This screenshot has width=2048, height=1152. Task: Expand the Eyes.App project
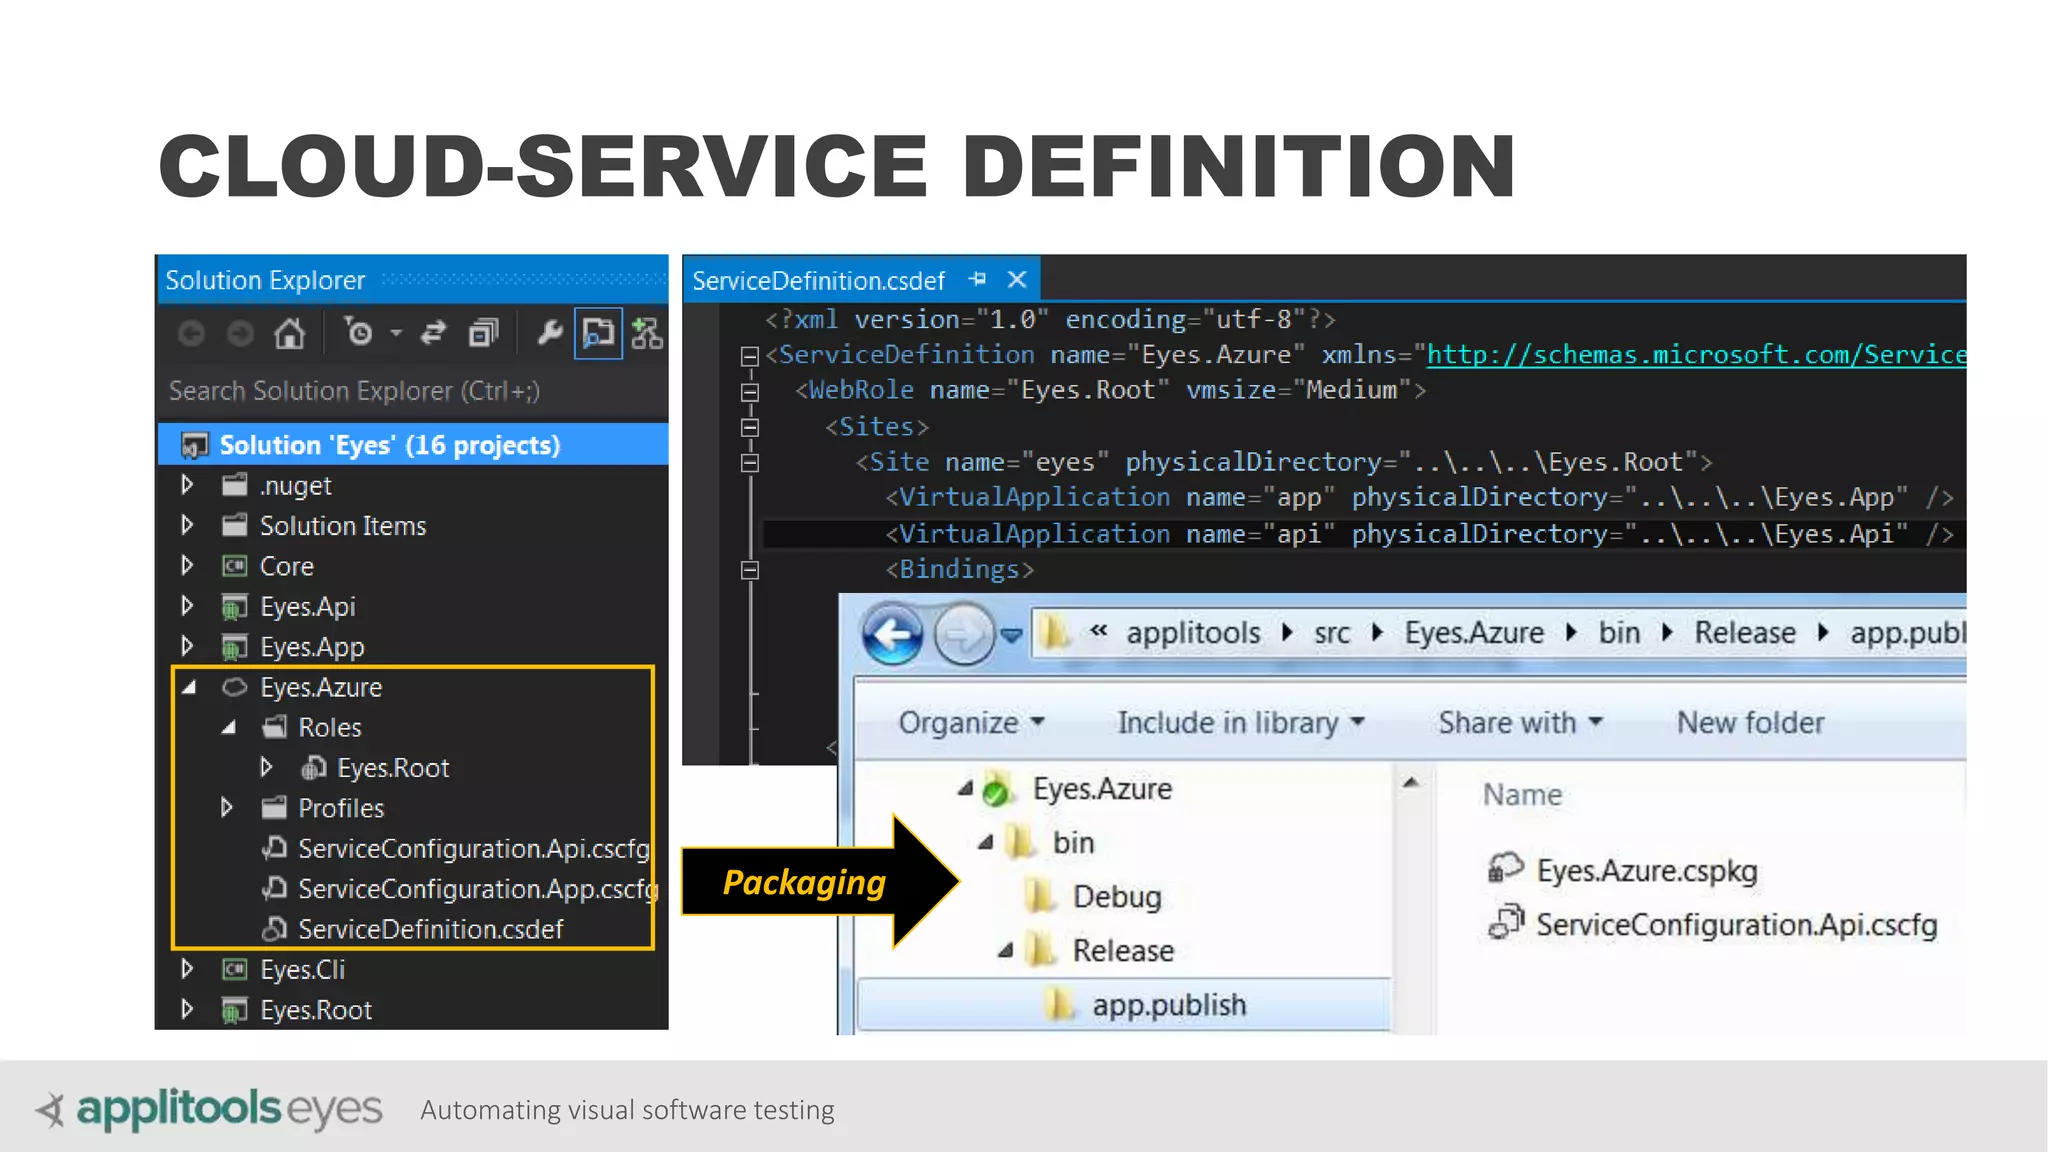pos(187,646)
